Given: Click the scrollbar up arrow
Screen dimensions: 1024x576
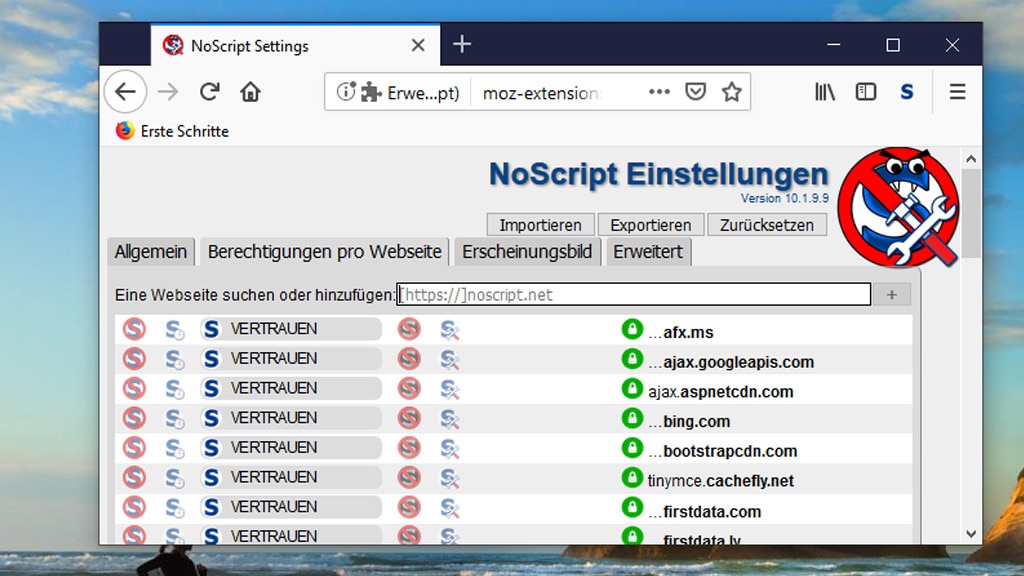Looking at the screenshot, I should click(x=971, y=159).
